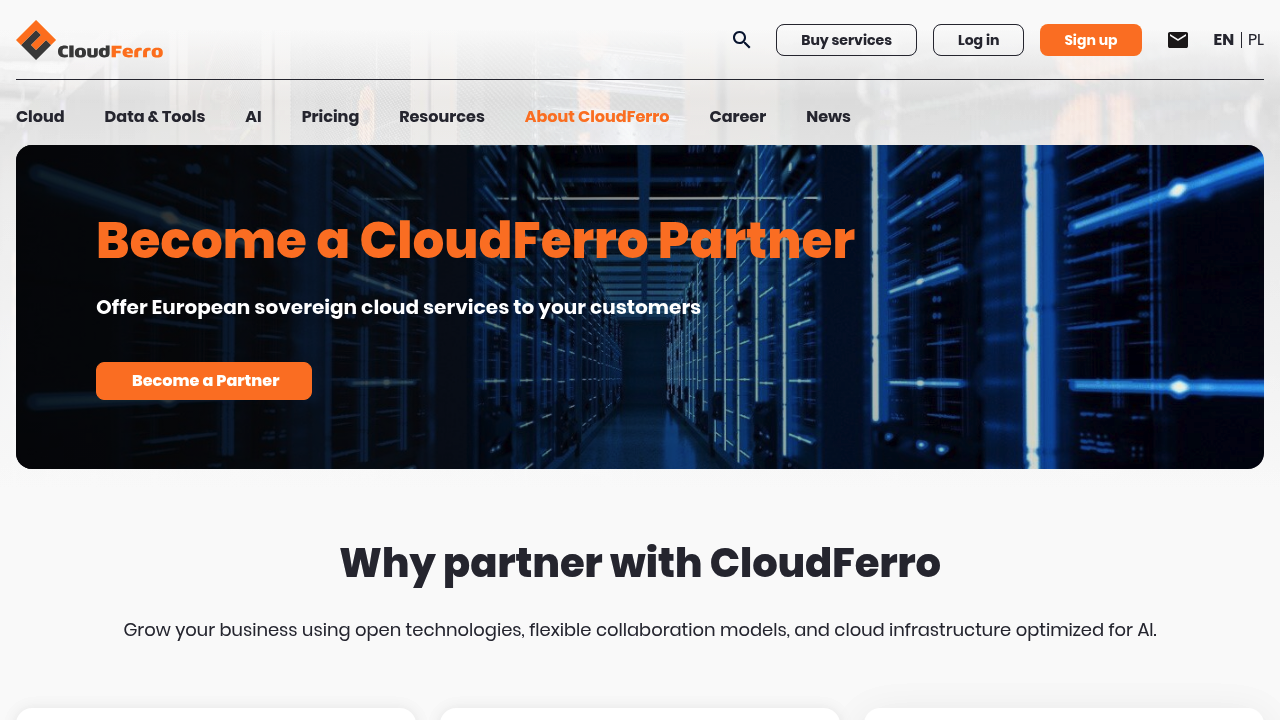Select the EN language option

pyautogui.click(x=1223, y=39)
